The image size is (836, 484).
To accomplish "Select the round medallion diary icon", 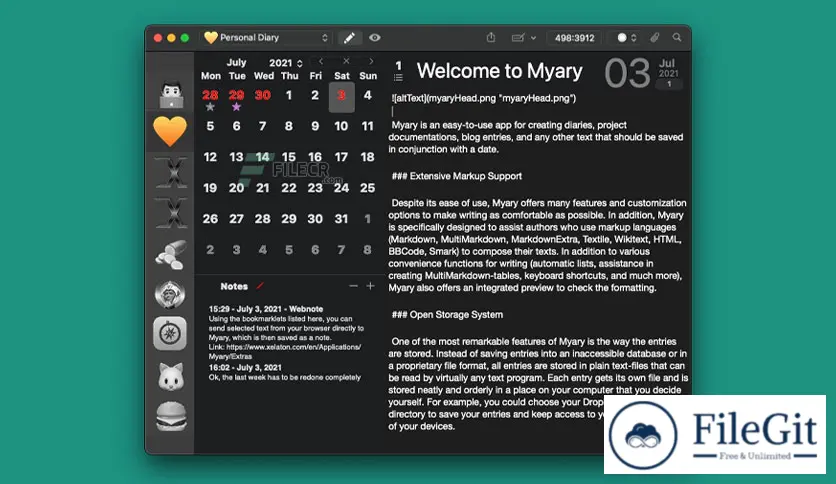I will coord(170,294).
